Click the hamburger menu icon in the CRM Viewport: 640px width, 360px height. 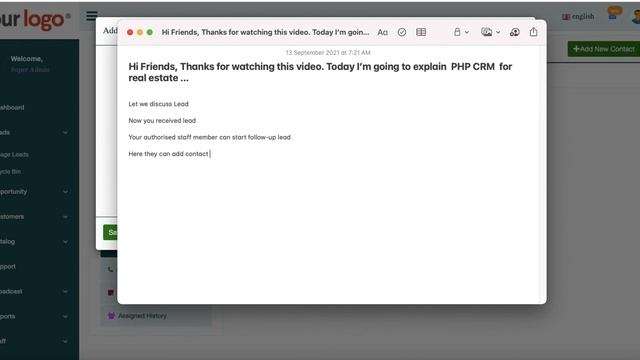(x=92, y=16)
